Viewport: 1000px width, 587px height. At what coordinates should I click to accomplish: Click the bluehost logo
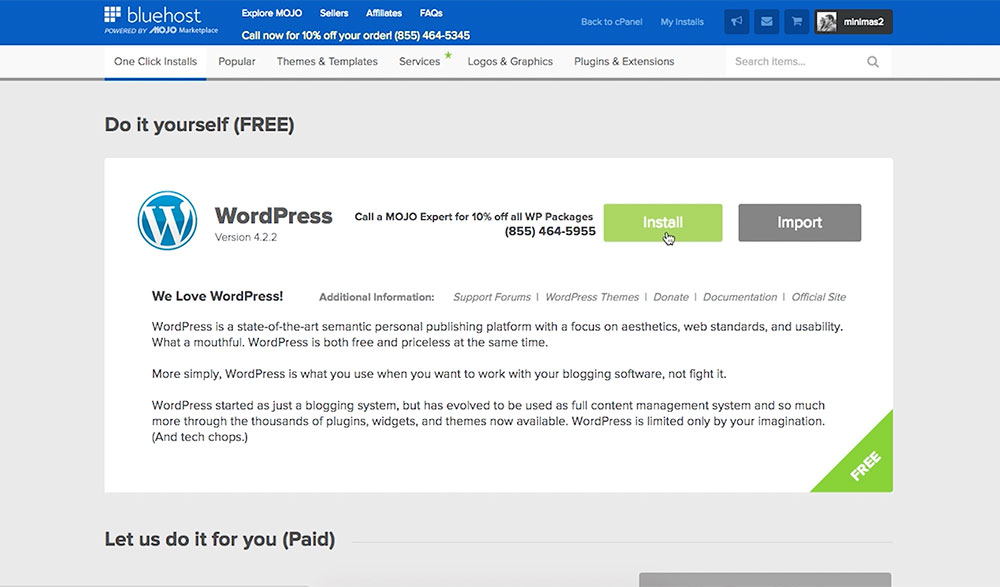click(161, 20)
